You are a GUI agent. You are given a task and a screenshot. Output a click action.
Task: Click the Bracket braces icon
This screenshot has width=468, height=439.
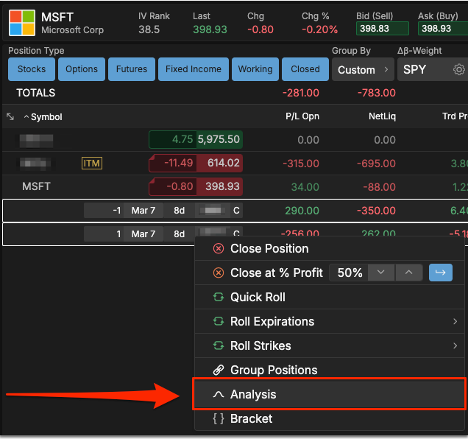(218, 419)
